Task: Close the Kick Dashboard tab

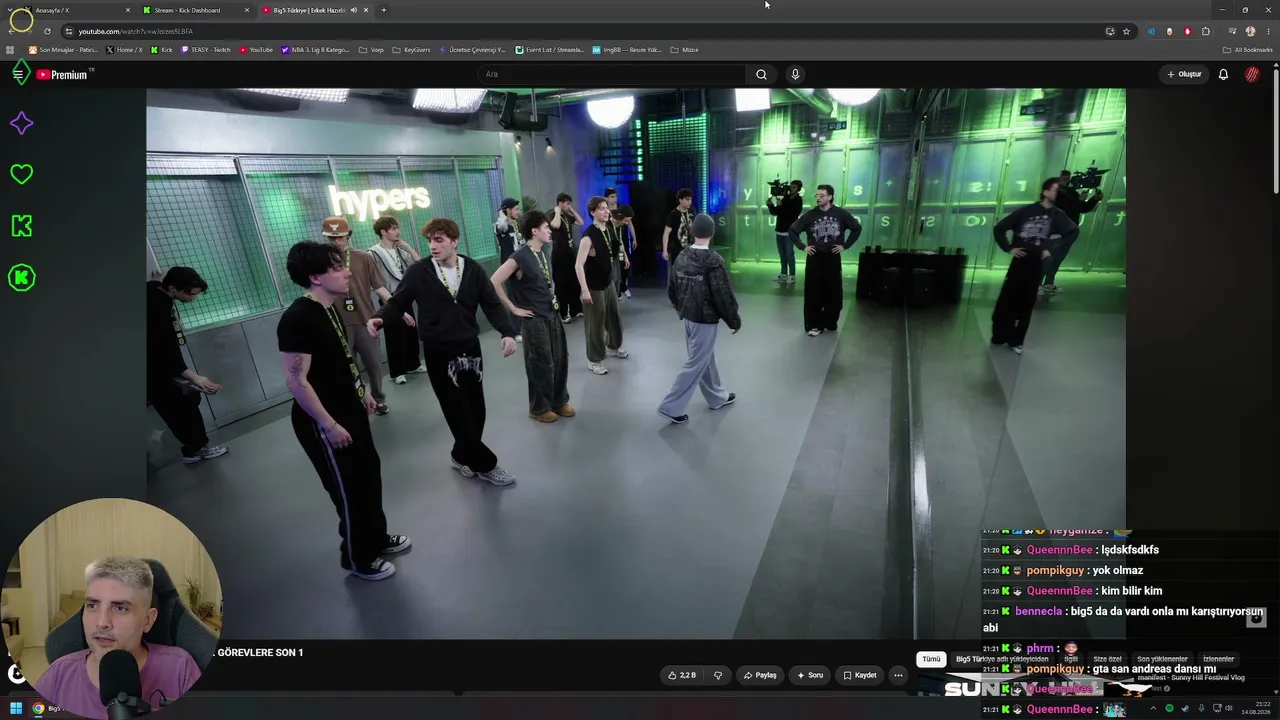Action: point(247,10)
